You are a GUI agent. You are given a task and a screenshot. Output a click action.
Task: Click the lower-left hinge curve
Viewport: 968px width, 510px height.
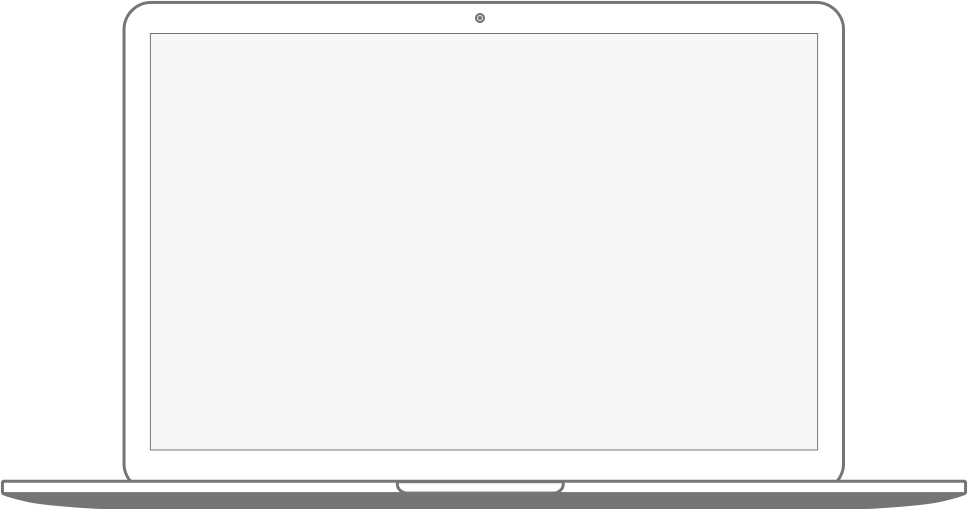(127, 474)
